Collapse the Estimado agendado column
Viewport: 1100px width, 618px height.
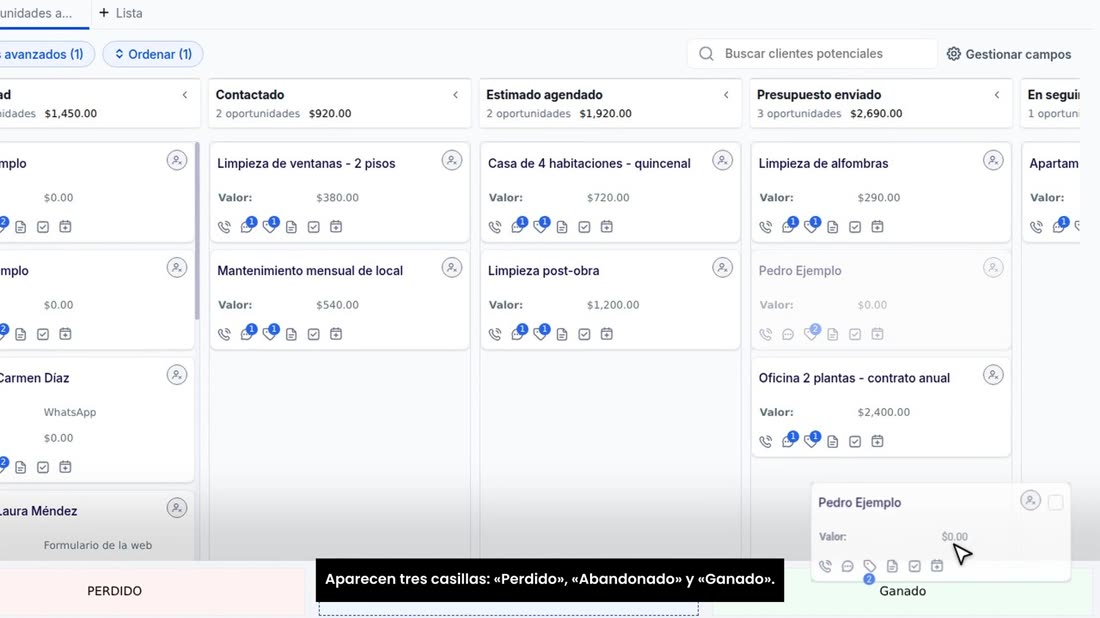coord(726,95)
